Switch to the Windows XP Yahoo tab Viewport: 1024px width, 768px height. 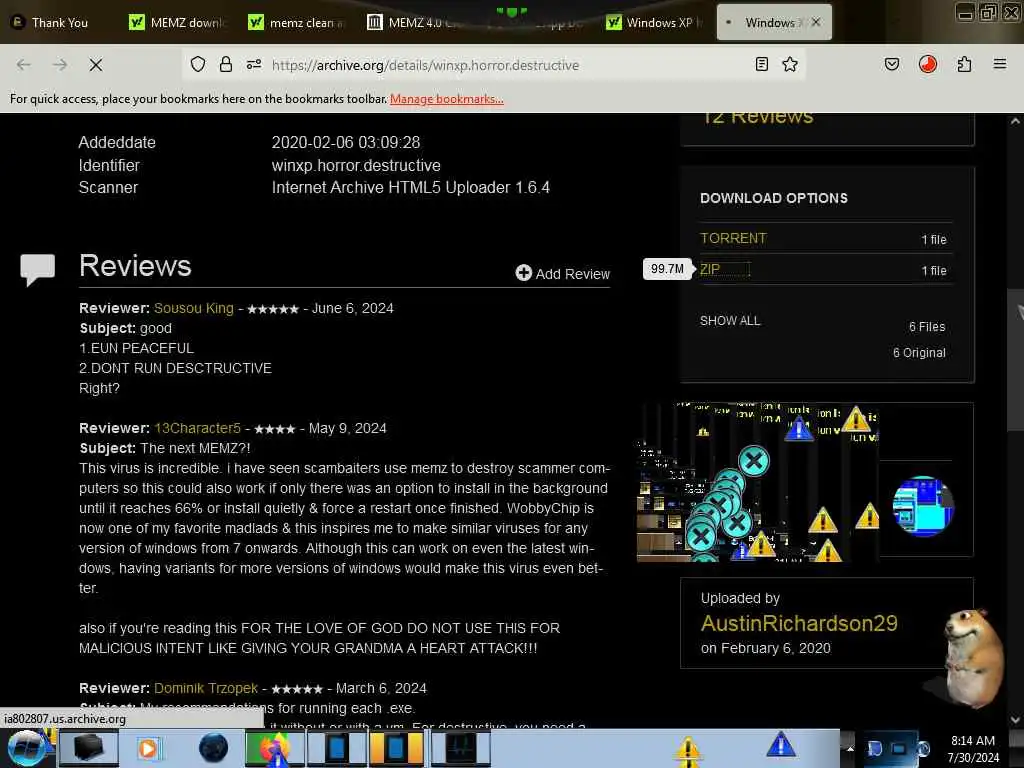pyautogui.click(x=653, y=23)
